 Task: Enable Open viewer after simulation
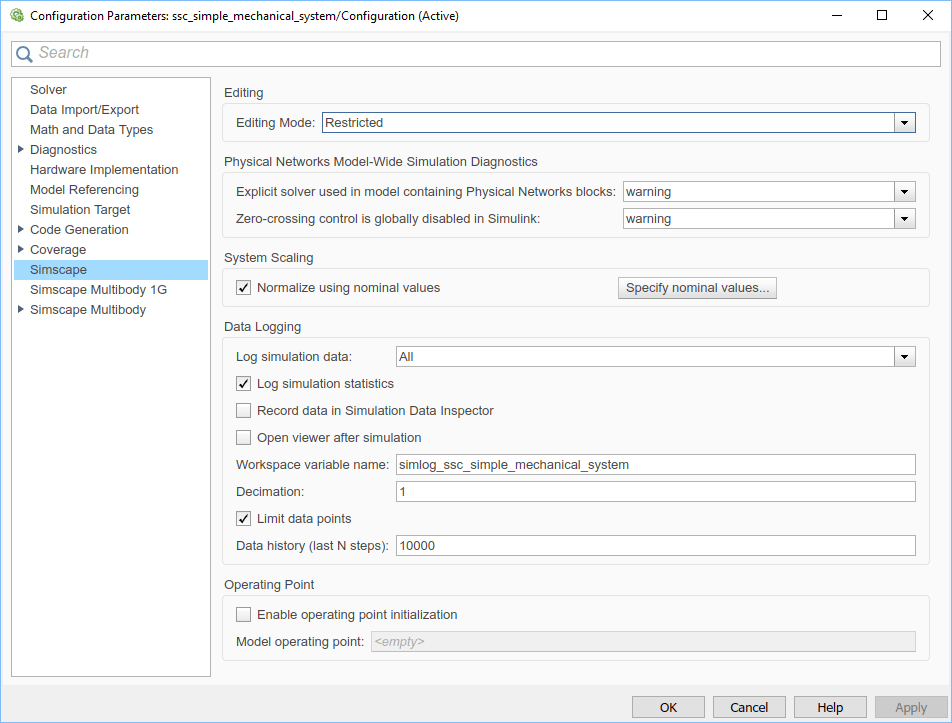[x=243, y=438]
